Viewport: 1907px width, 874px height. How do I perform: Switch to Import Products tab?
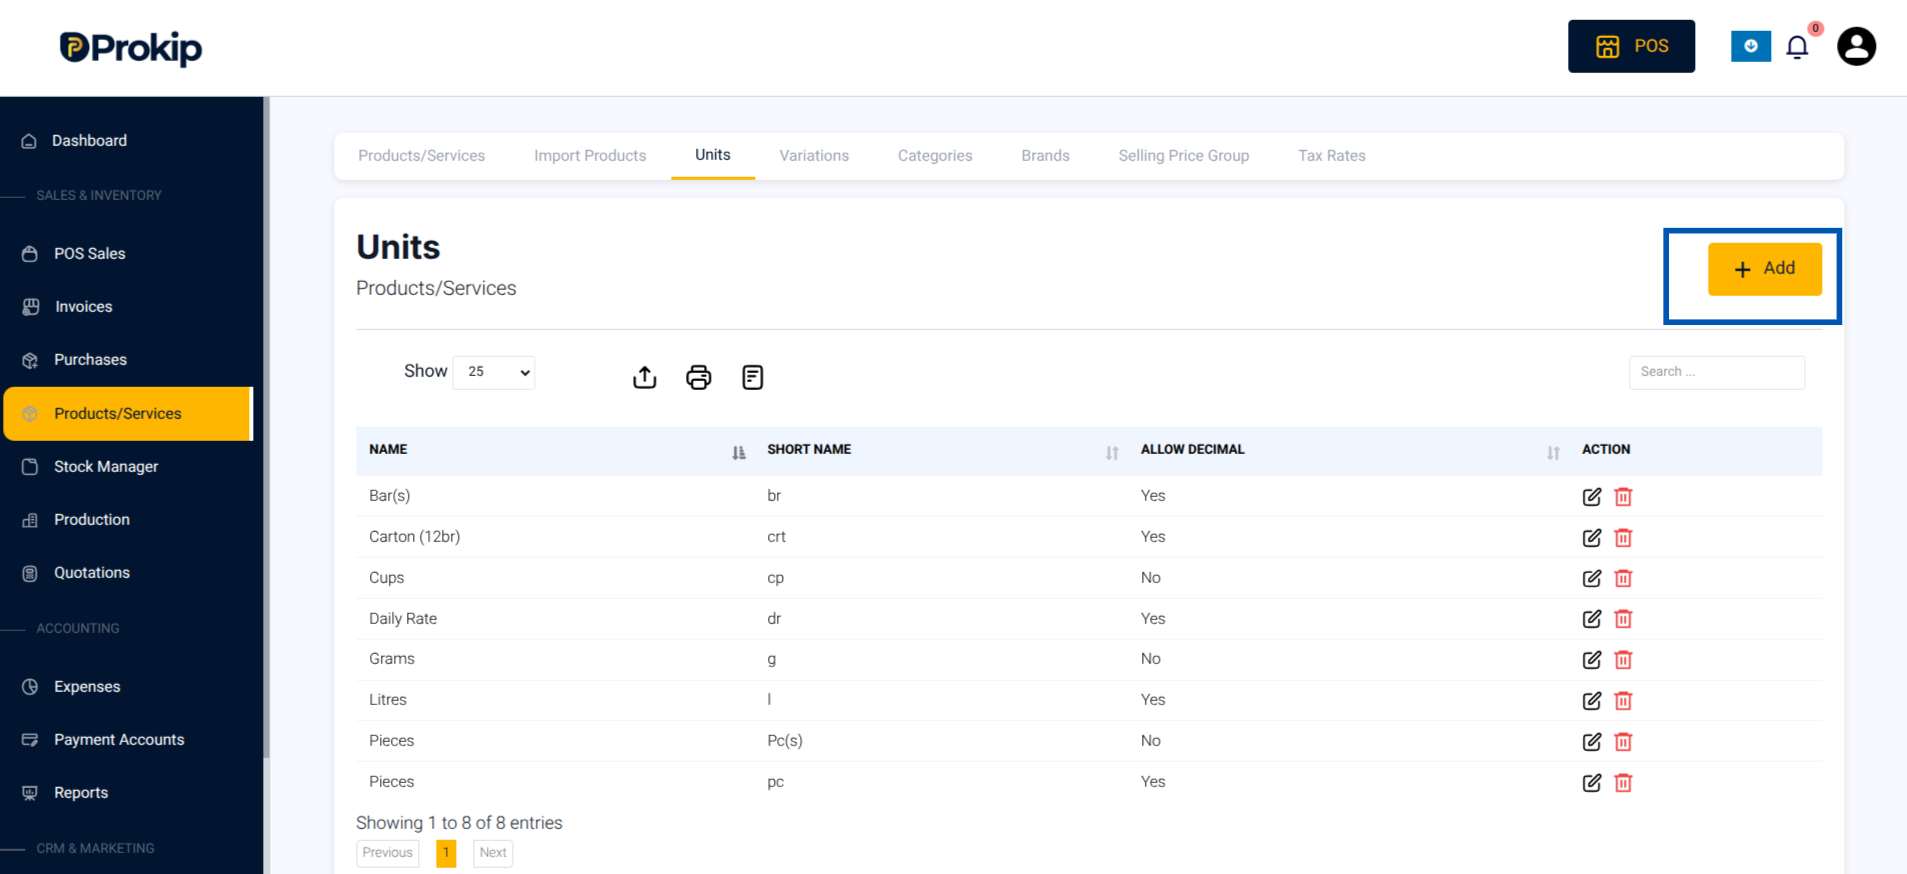click(x=590, y=156)
